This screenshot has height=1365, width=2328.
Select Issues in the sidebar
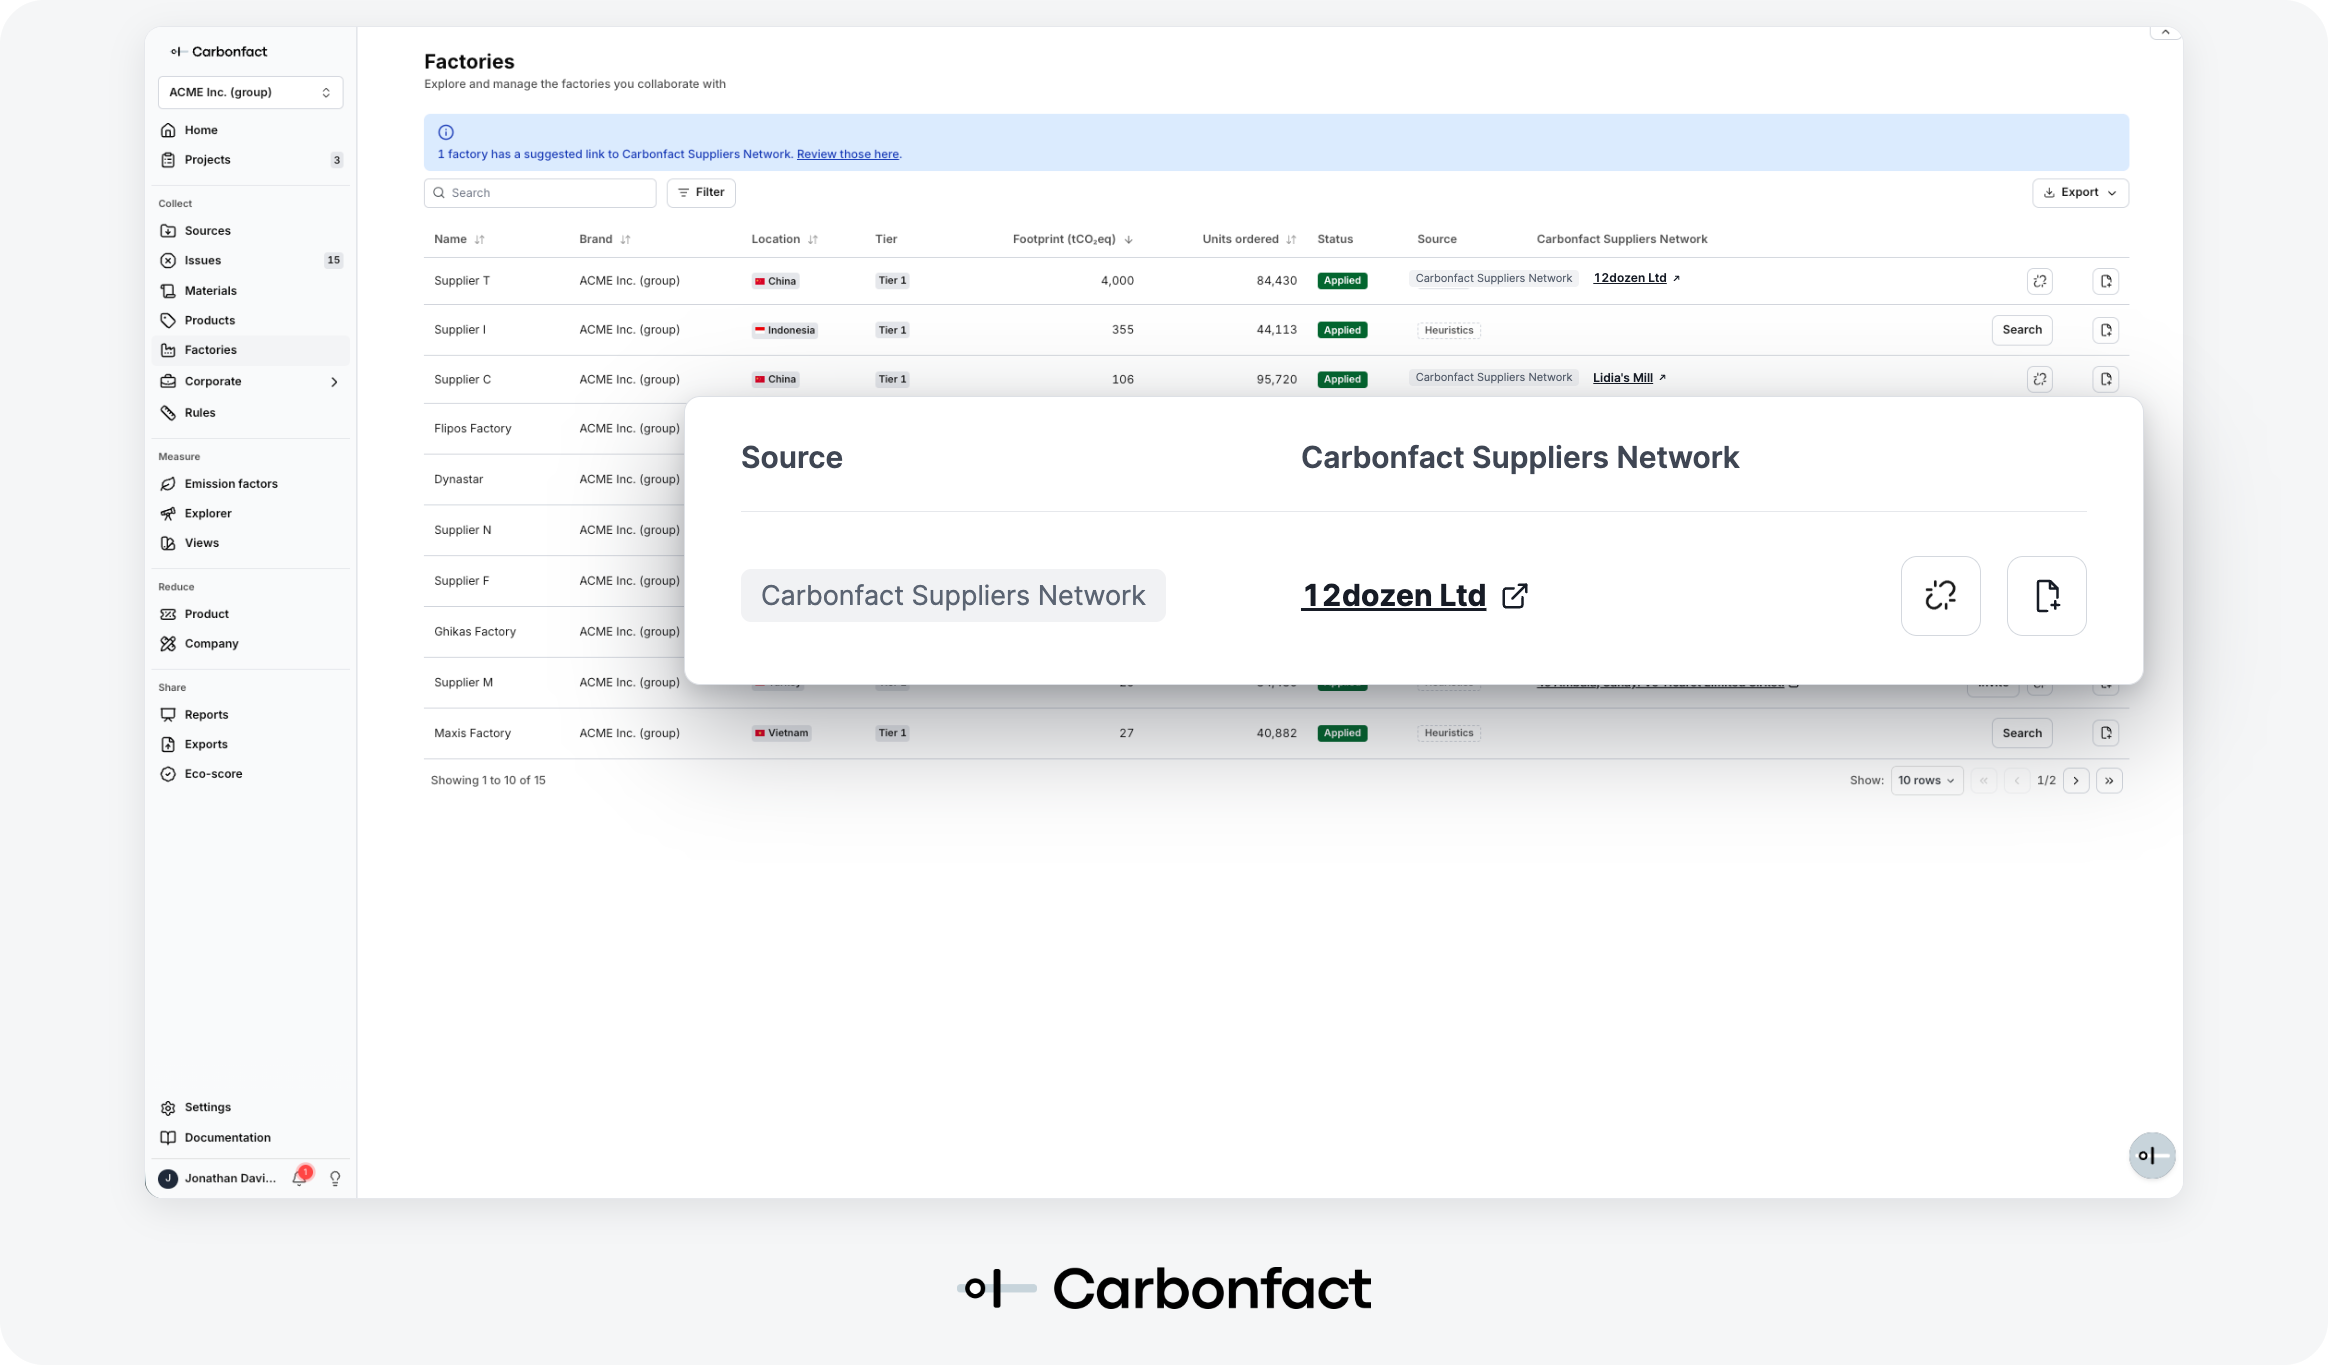tap(202, 261)
